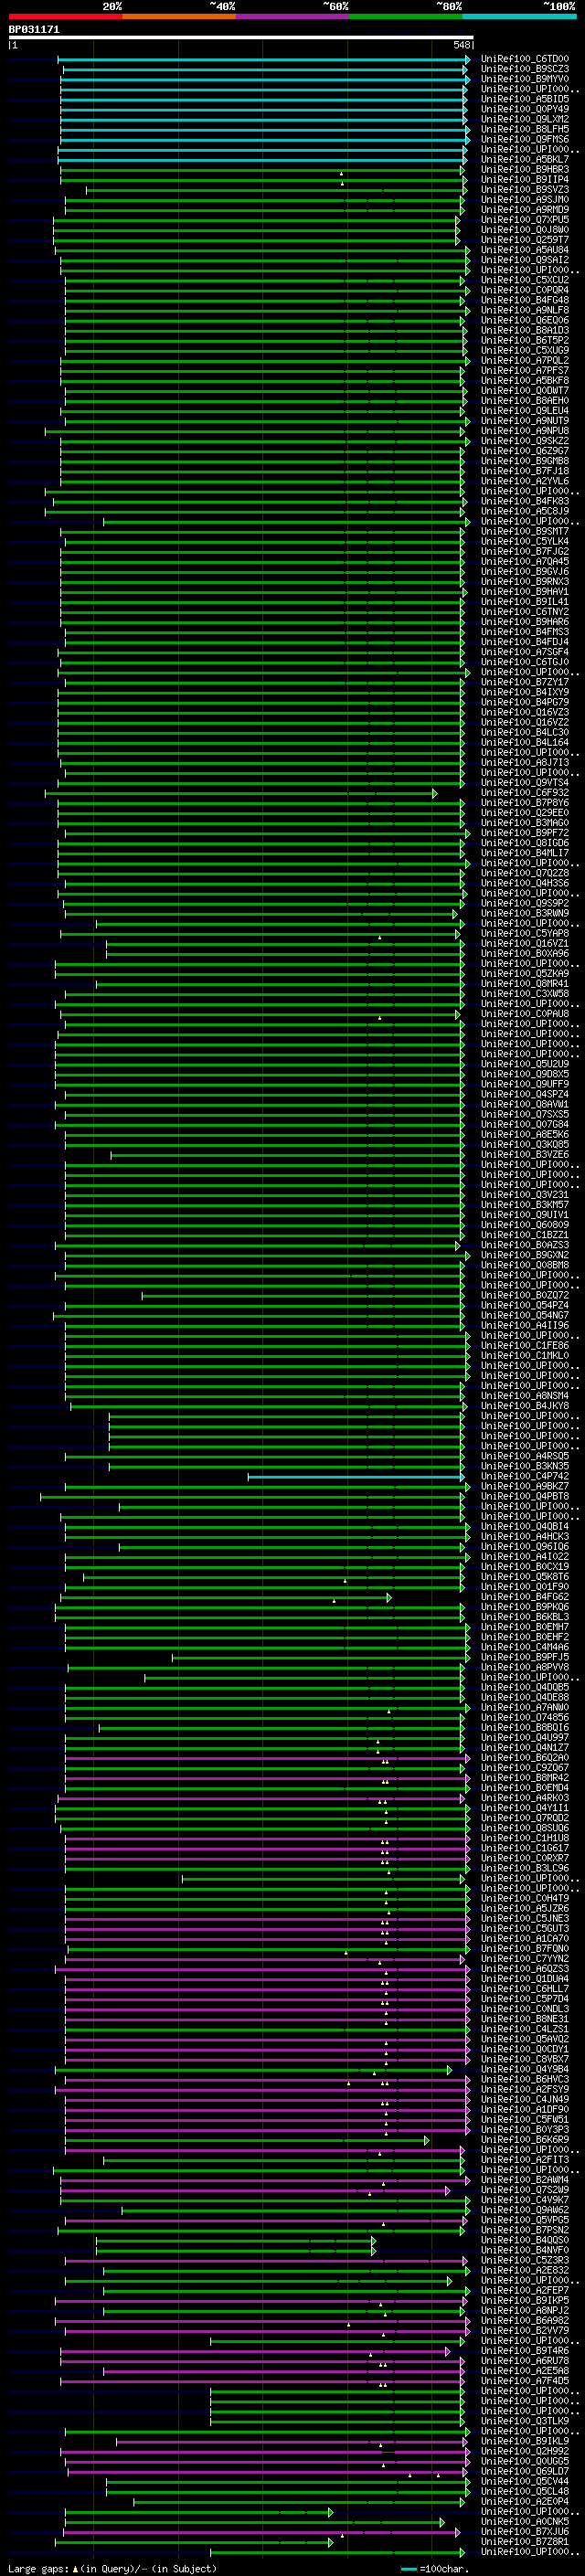The width and height of the screenshot is (585, 2576).
Task: Select hit label UniRef100_B4L164
Action: (x=525, y=742)
